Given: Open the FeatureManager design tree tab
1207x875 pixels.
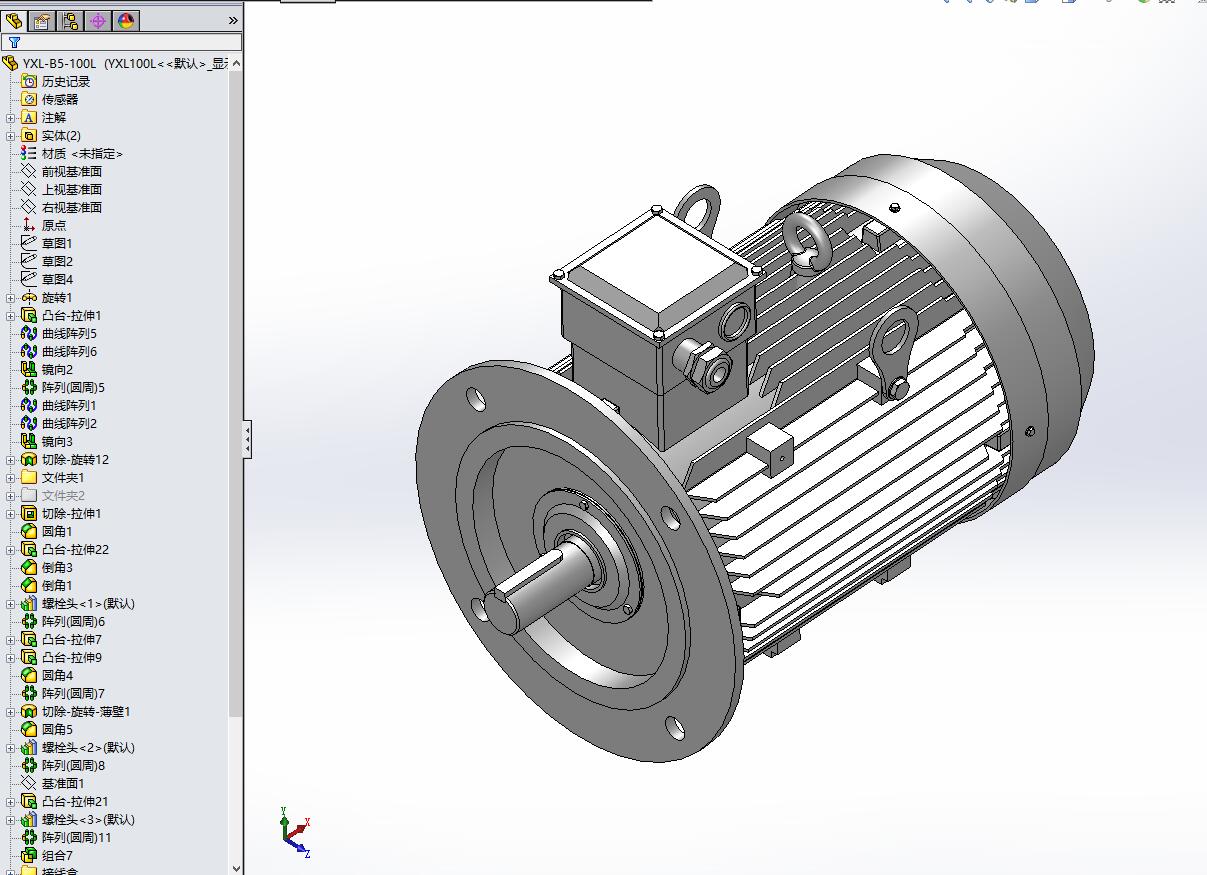Looking at the screenshot, I should tap(14, 20).
